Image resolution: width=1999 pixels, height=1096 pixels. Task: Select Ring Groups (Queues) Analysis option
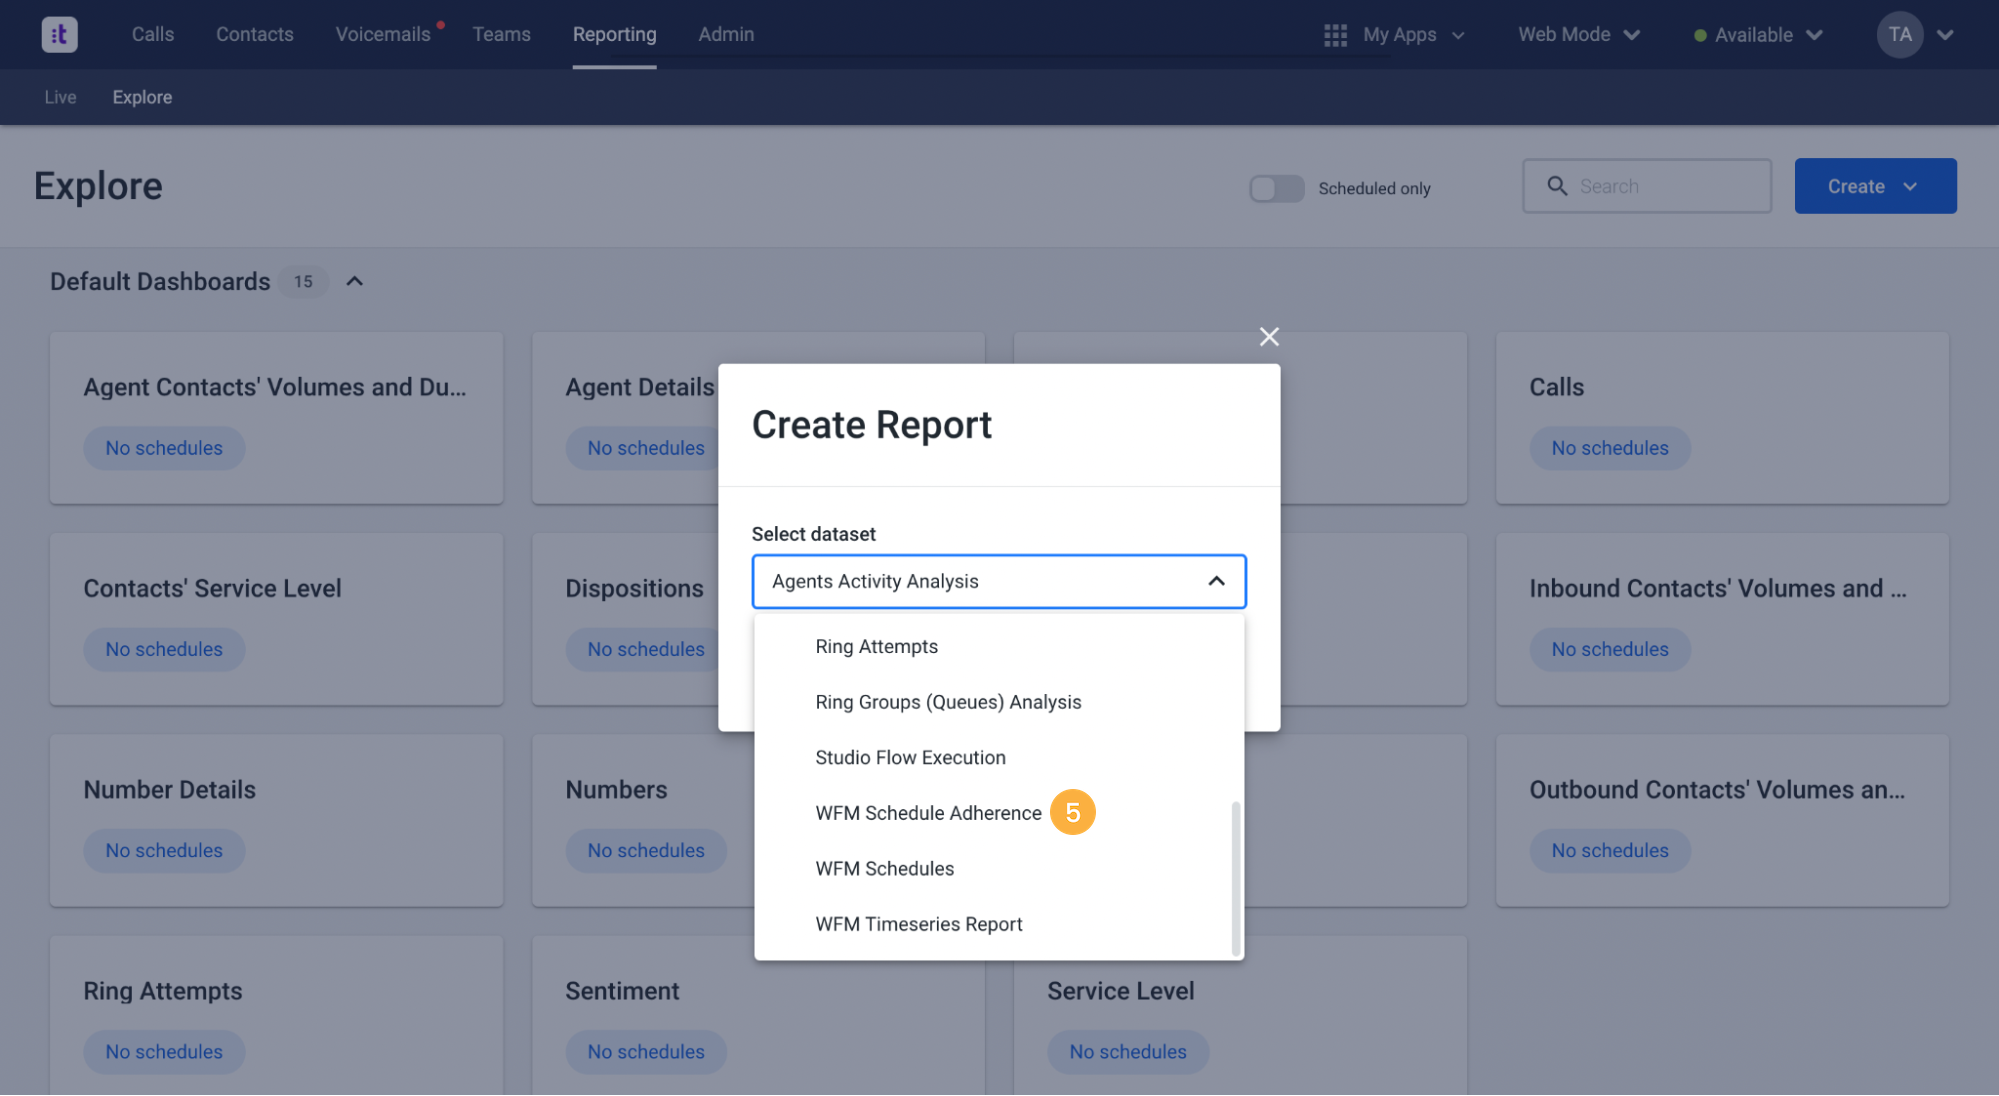coord(947,701)
